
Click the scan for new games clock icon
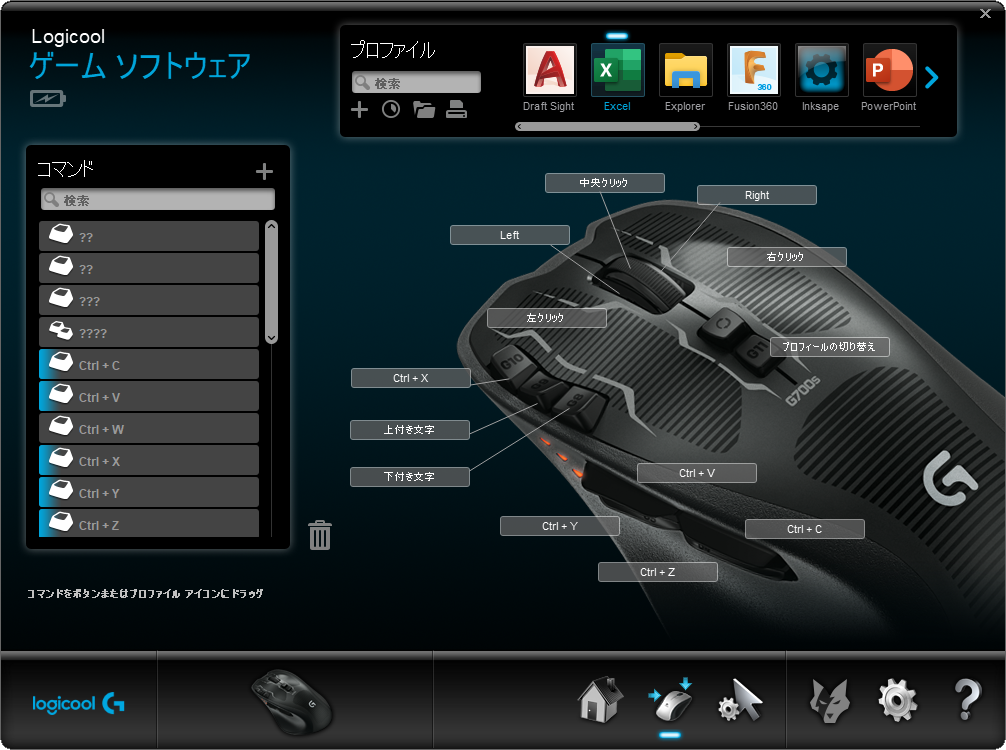tap(391, 110)
